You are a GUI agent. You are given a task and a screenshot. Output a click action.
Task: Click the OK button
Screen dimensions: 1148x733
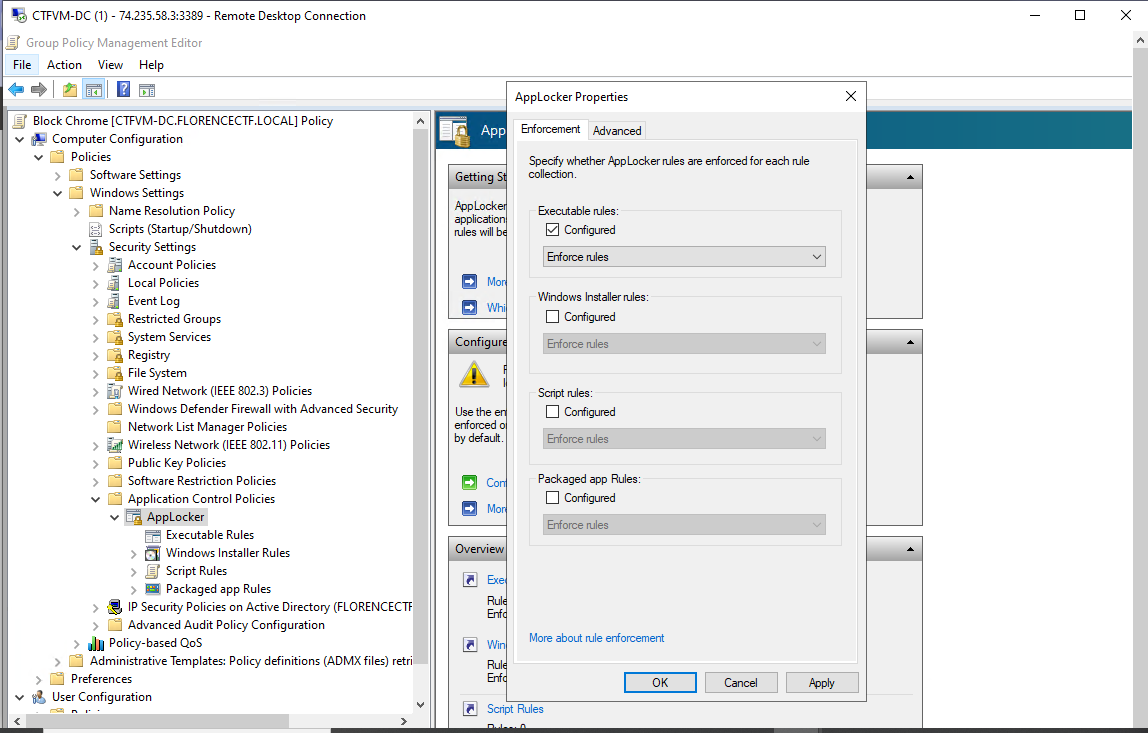(660, 682)
